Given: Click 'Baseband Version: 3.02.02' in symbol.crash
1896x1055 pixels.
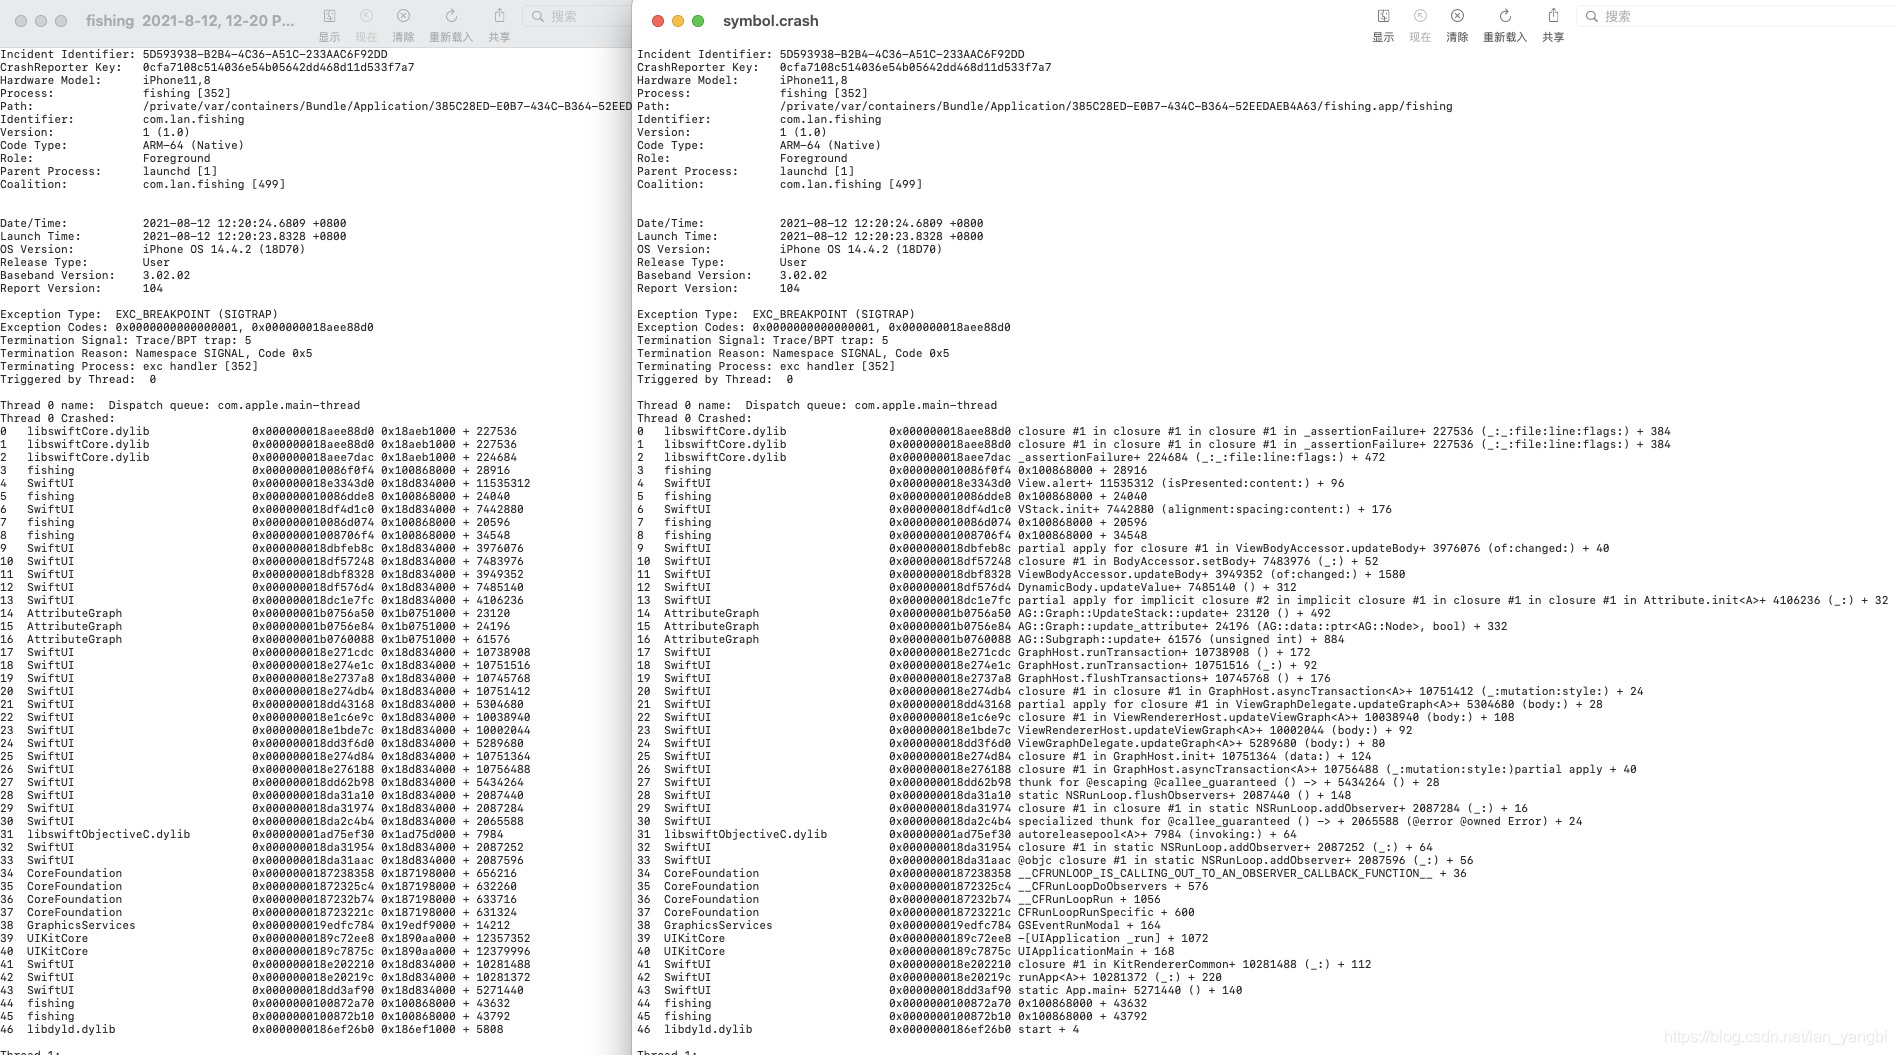Looking at the screenshot, I should click(732, 275).
